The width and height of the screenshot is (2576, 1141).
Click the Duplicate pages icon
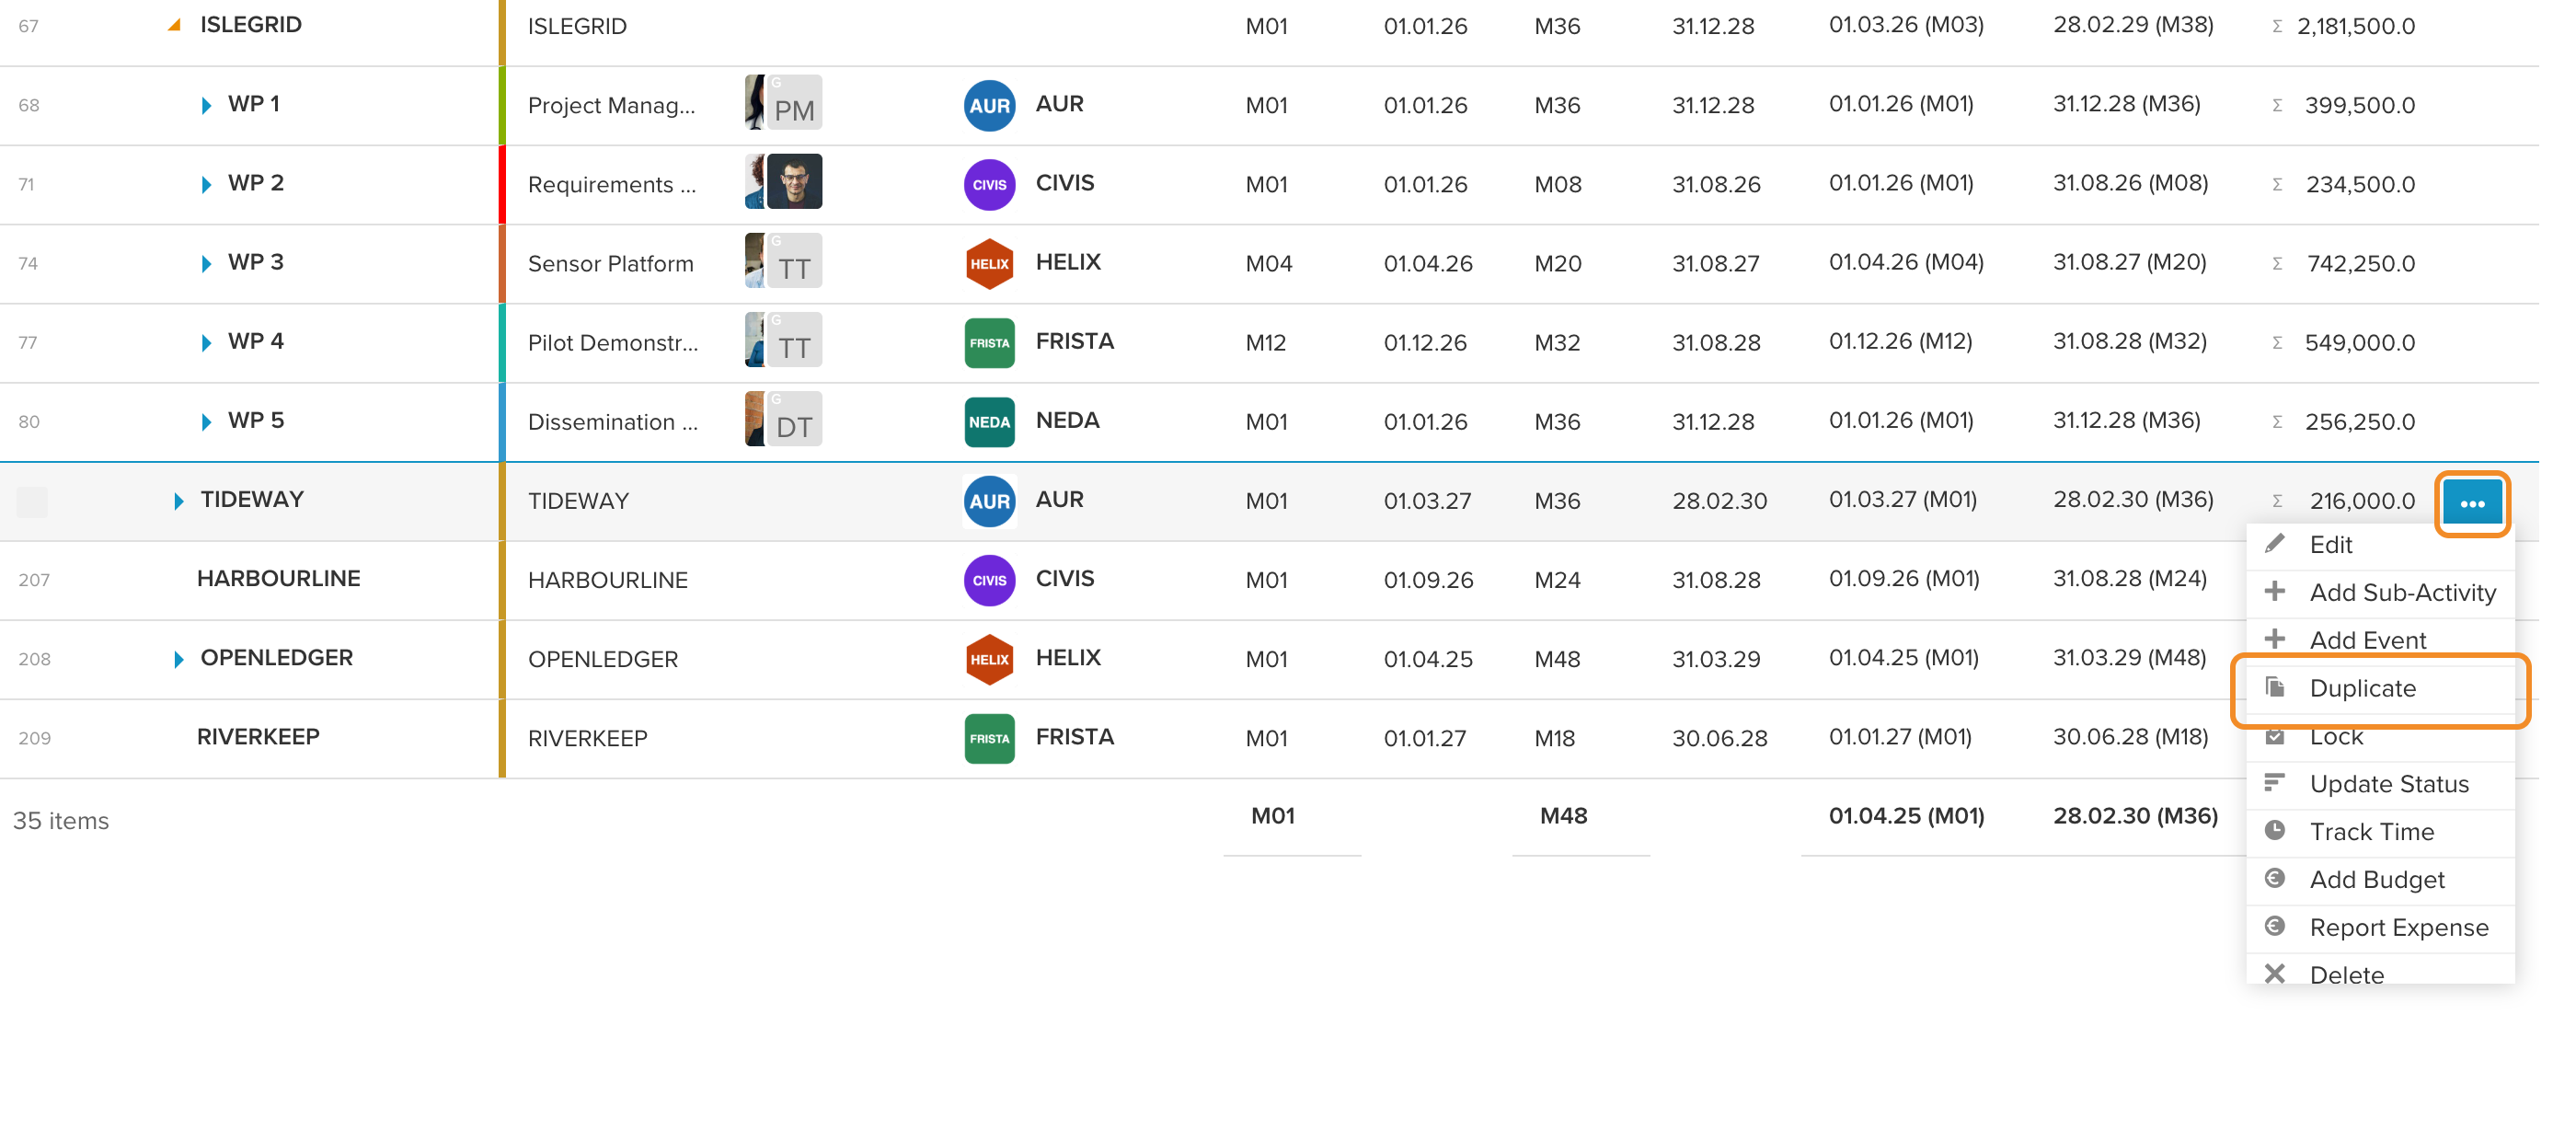pyautogui.click(x=2274, y=687)
